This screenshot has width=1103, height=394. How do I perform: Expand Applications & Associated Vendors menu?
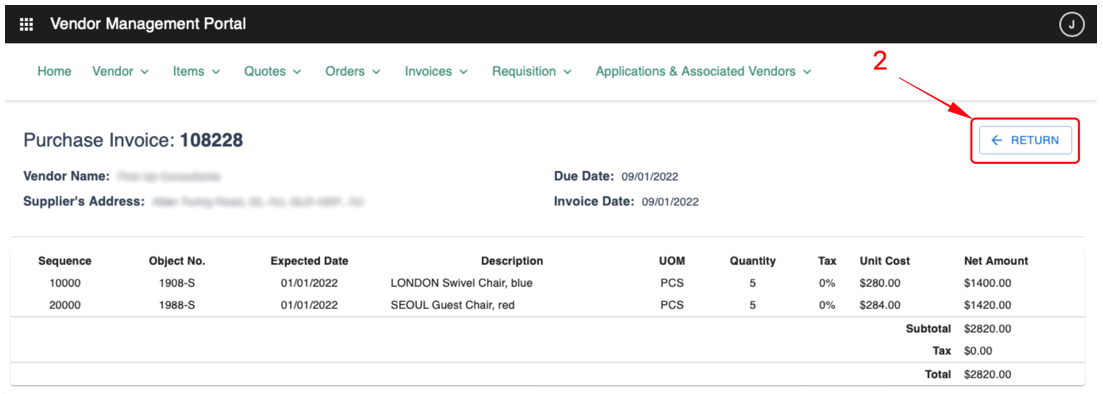pyautogui.click(x=703, y=71)
